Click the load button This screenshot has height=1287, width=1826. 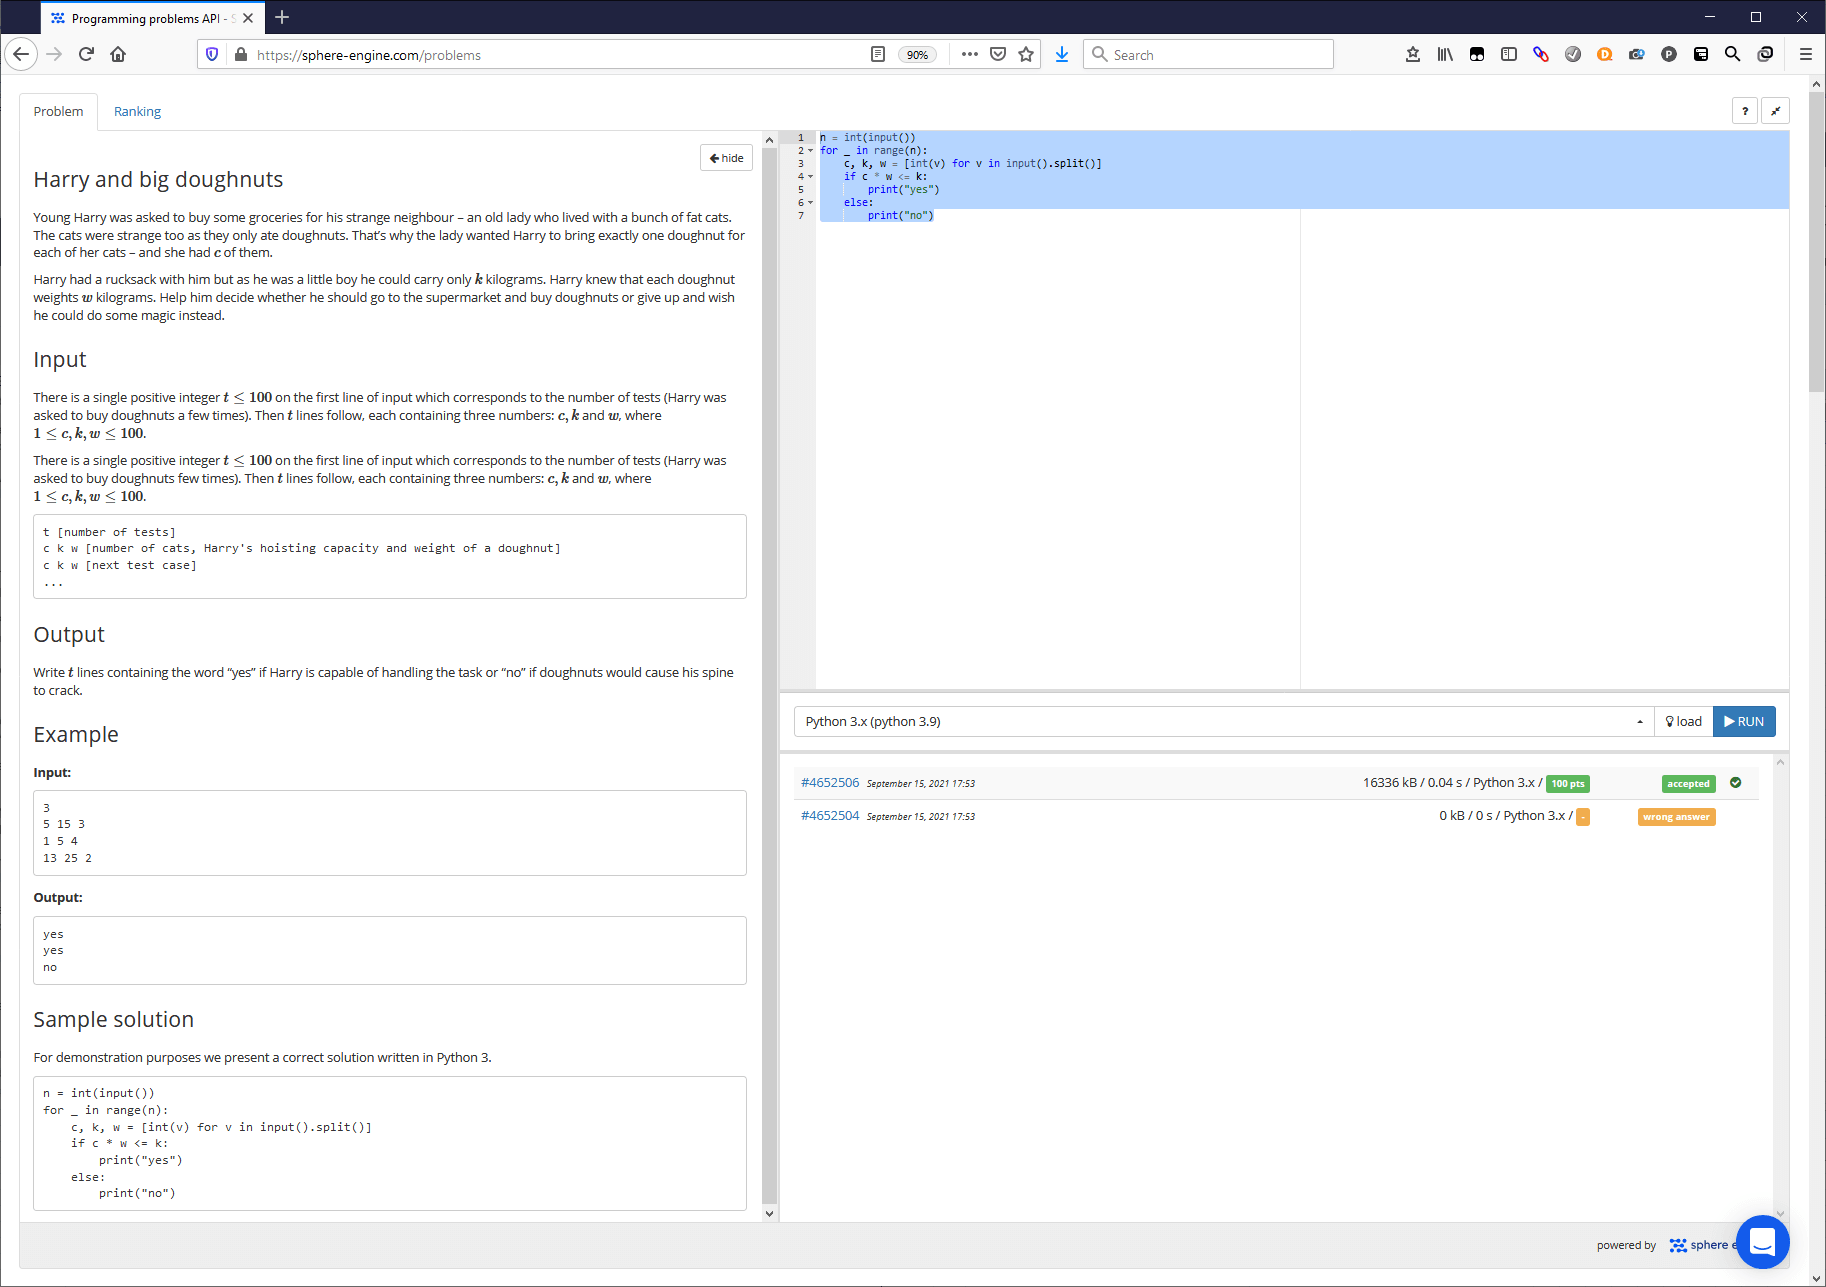point(1683,721)
